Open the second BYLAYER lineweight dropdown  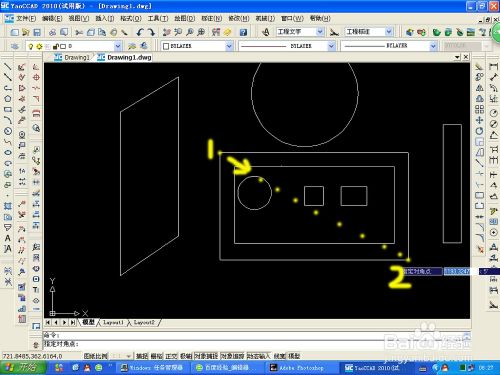[433, 46]
